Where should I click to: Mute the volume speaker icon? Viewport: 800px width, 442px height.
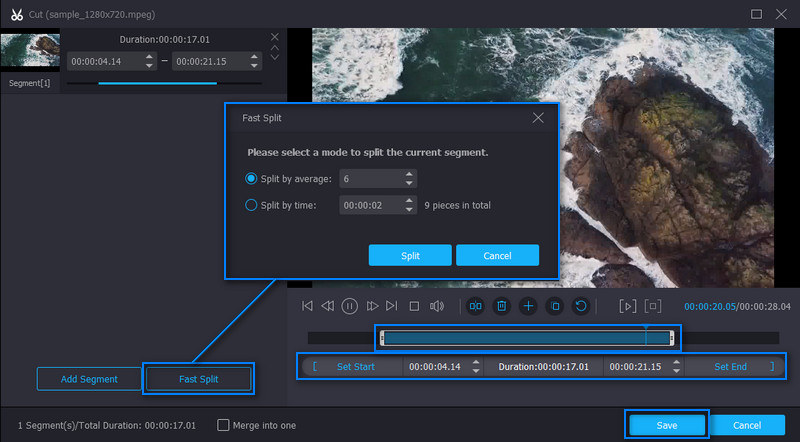click(436, 306)
